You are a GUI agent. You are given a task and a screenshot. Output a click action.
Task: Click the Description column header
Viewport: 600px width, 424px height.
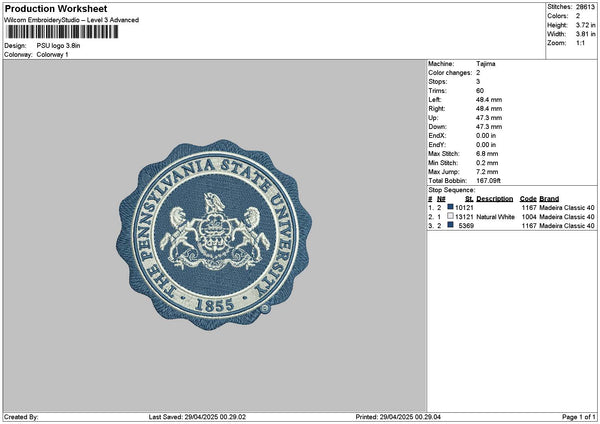(x=495, y=199)
